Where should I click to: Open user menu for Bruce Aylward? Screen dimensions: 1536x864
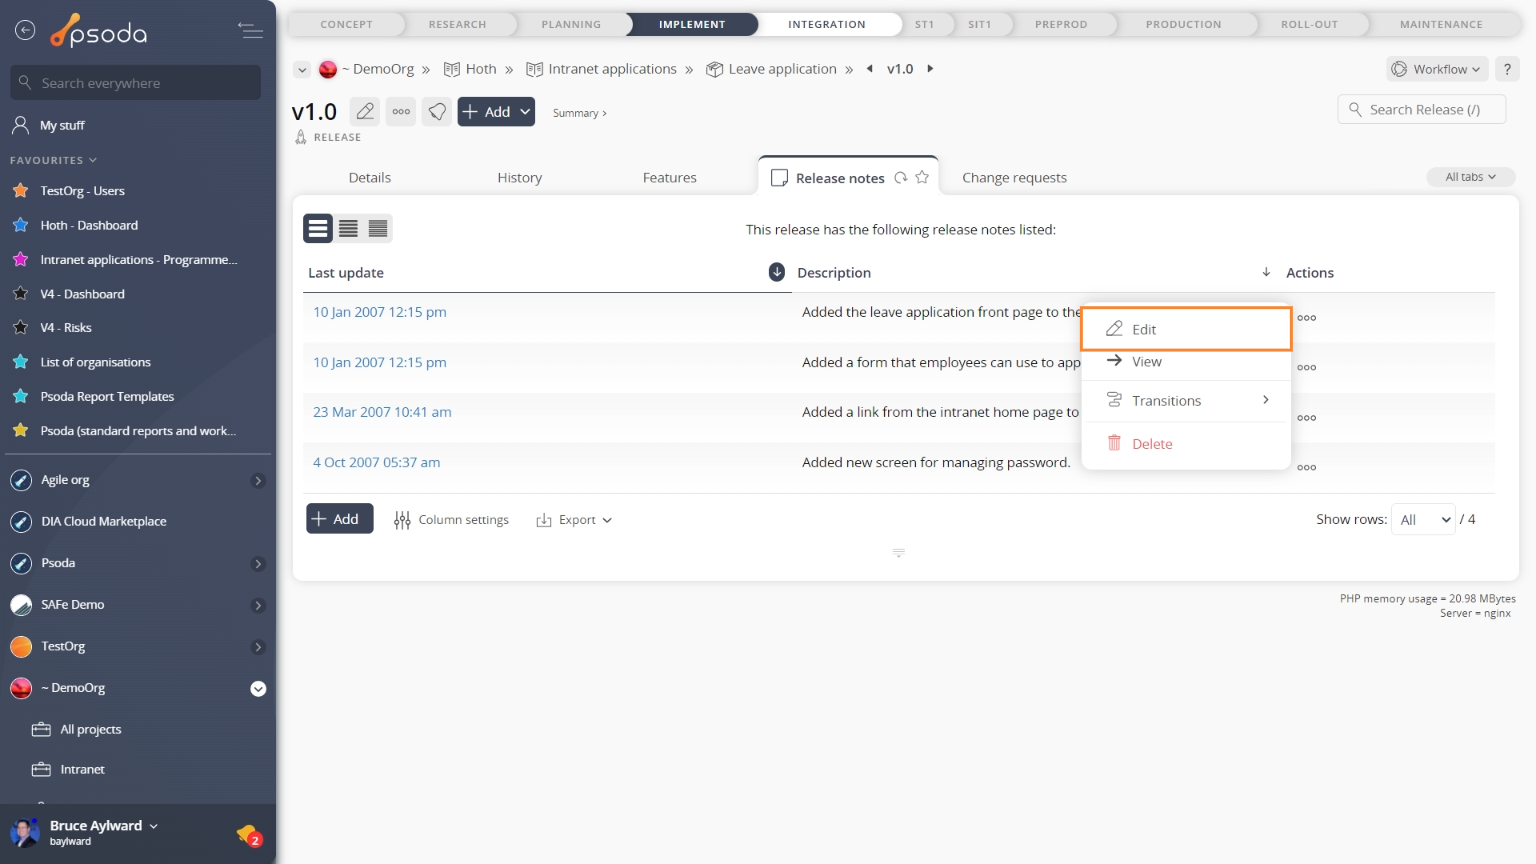[104, 826]
